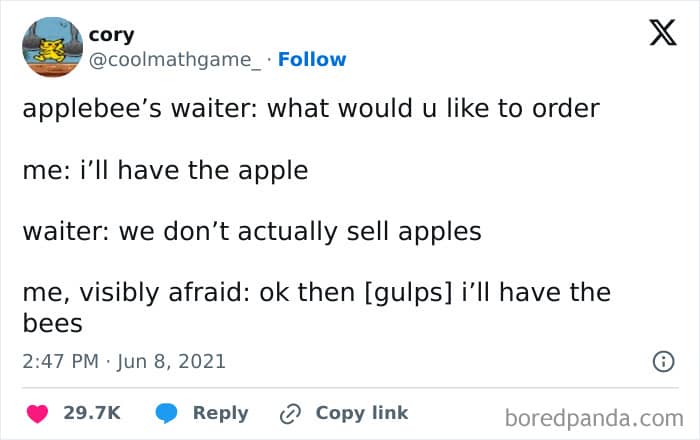Image resolution: width=700 pixels, height=440 pixels.
Task: Open the X logo in the corner
Action: (x=662, y=34)
